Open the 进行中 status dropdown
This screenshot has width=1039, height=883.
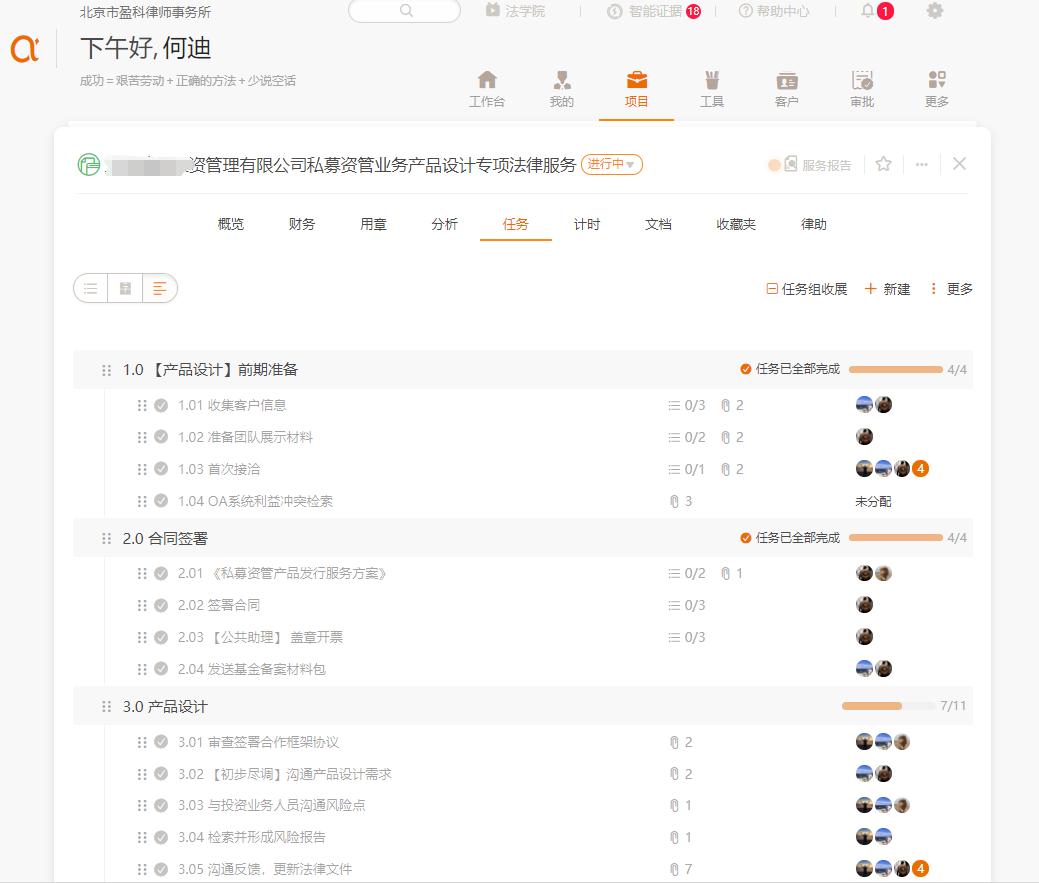[611, 164]
